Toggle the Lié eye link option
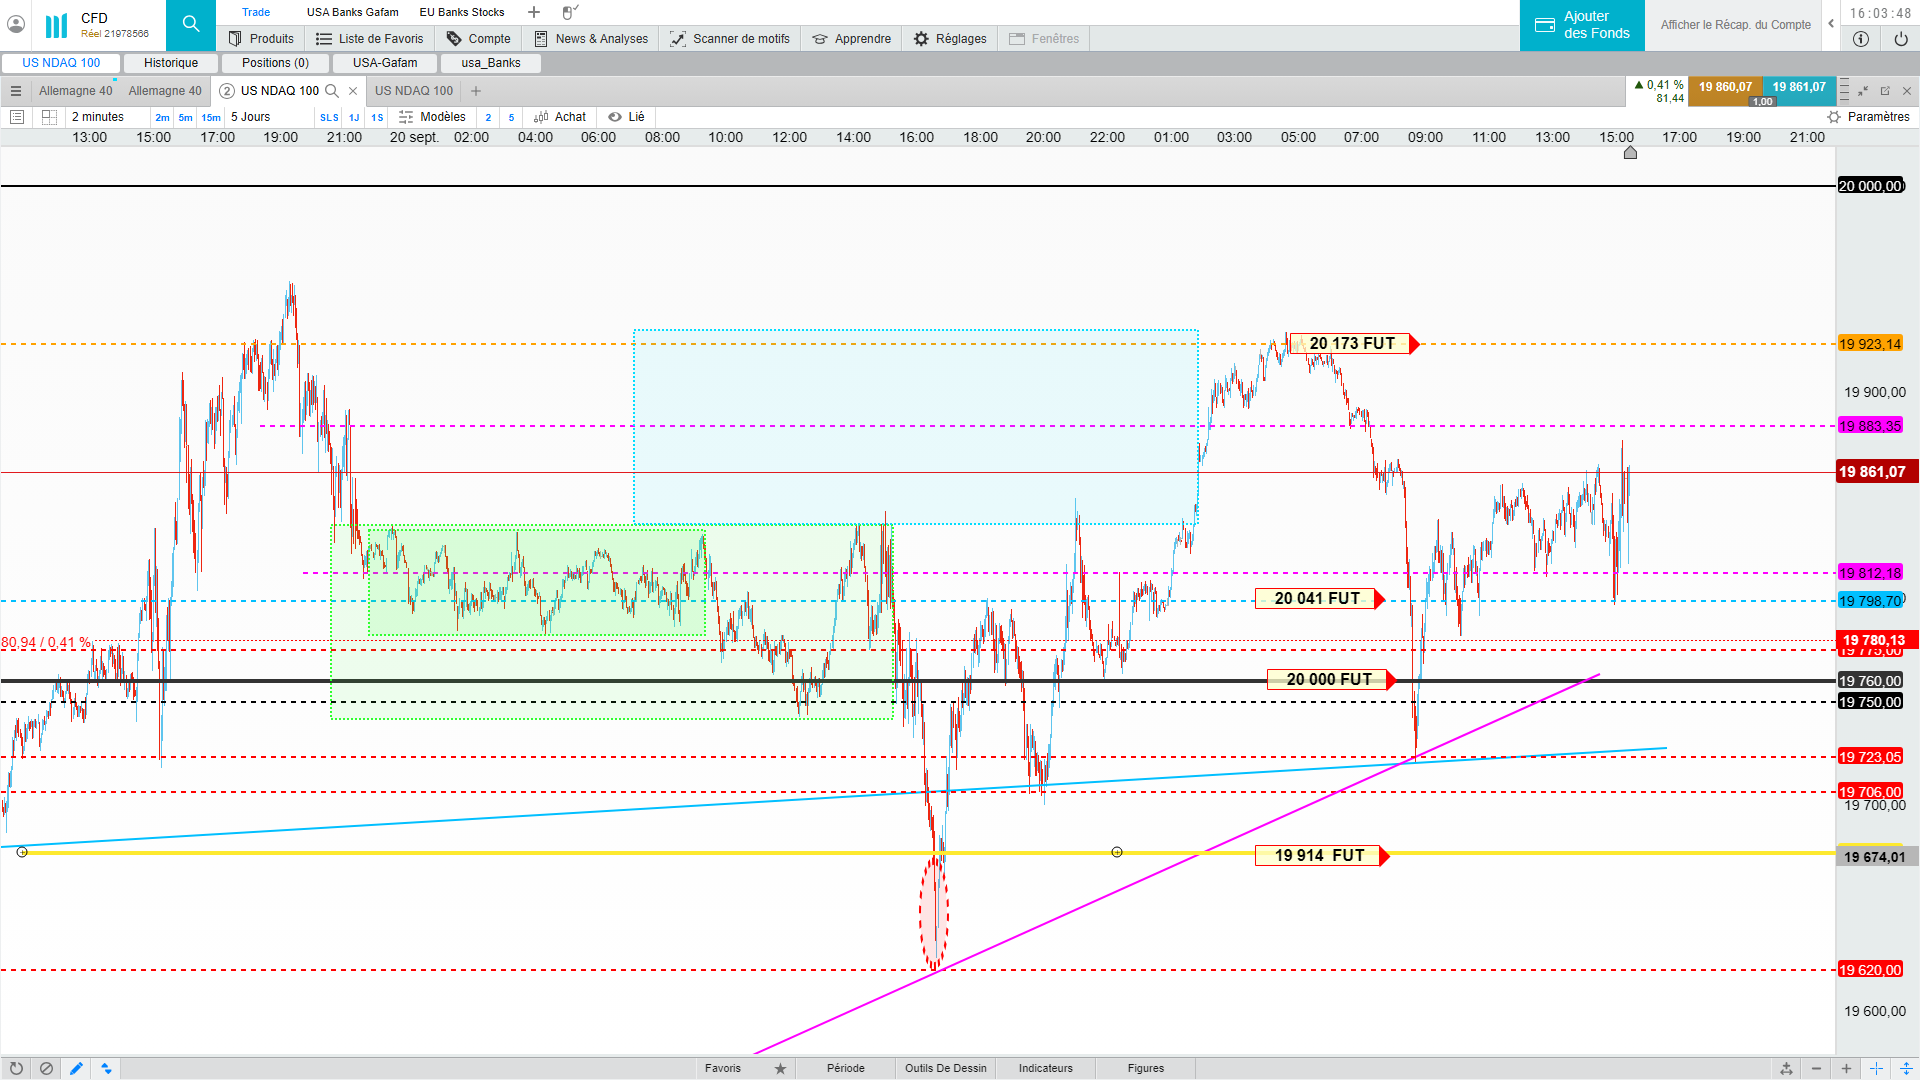 pos(626,117)
